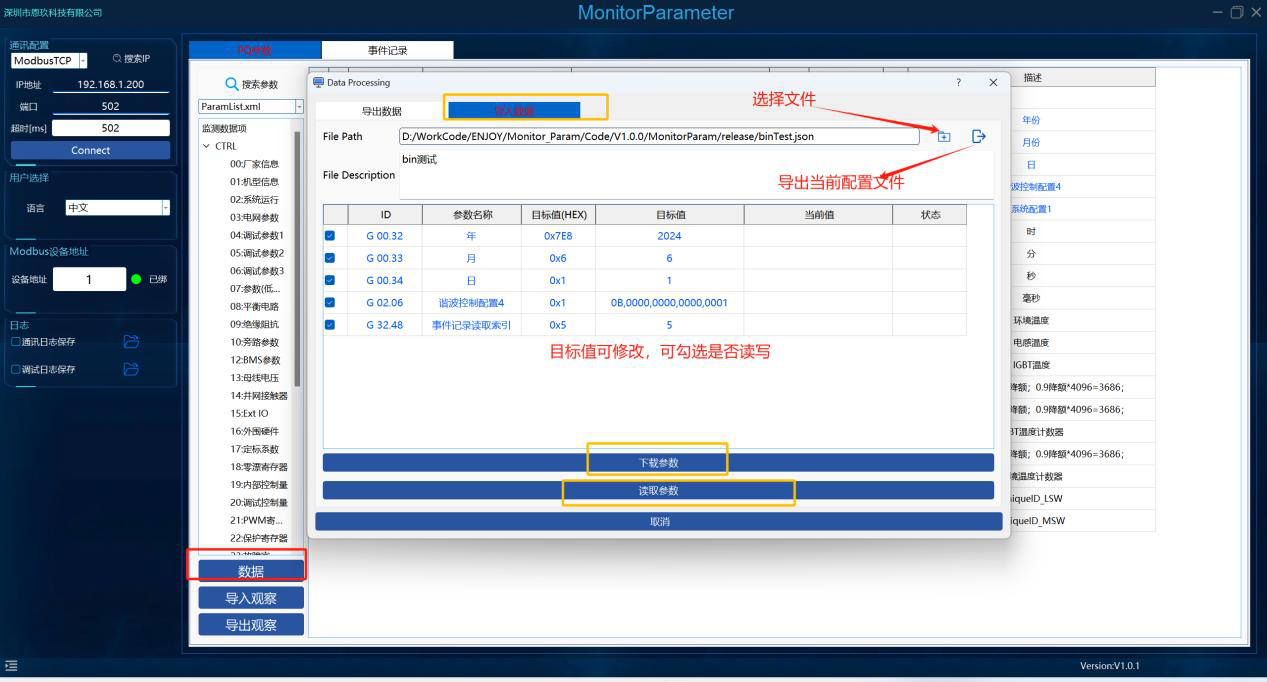
Task: Click the 导出观察 button
Action: (251, 625)
